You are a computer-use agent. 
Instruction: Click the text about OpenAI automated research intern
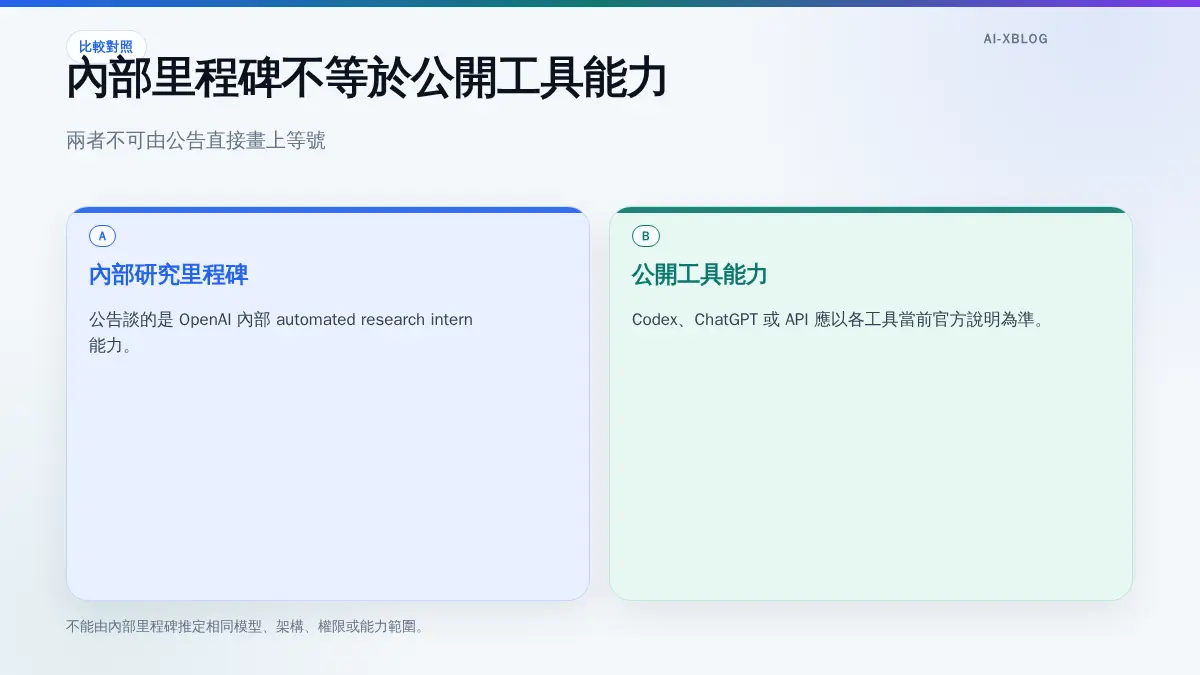point(281,333)
